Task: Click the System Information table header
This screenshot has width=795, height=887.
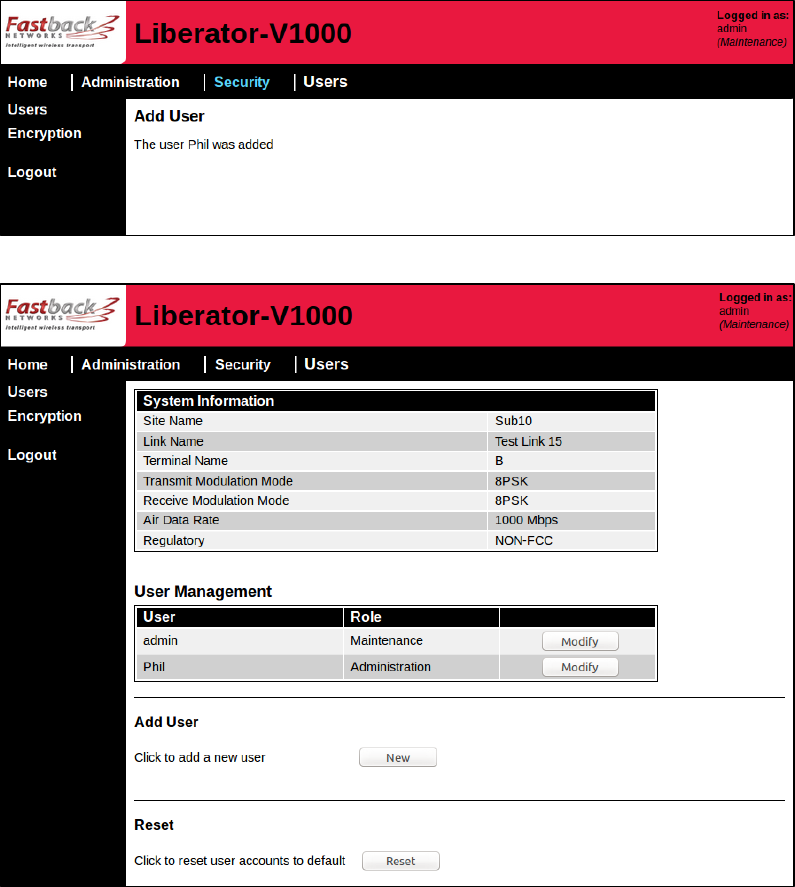Action: [396, 401]
